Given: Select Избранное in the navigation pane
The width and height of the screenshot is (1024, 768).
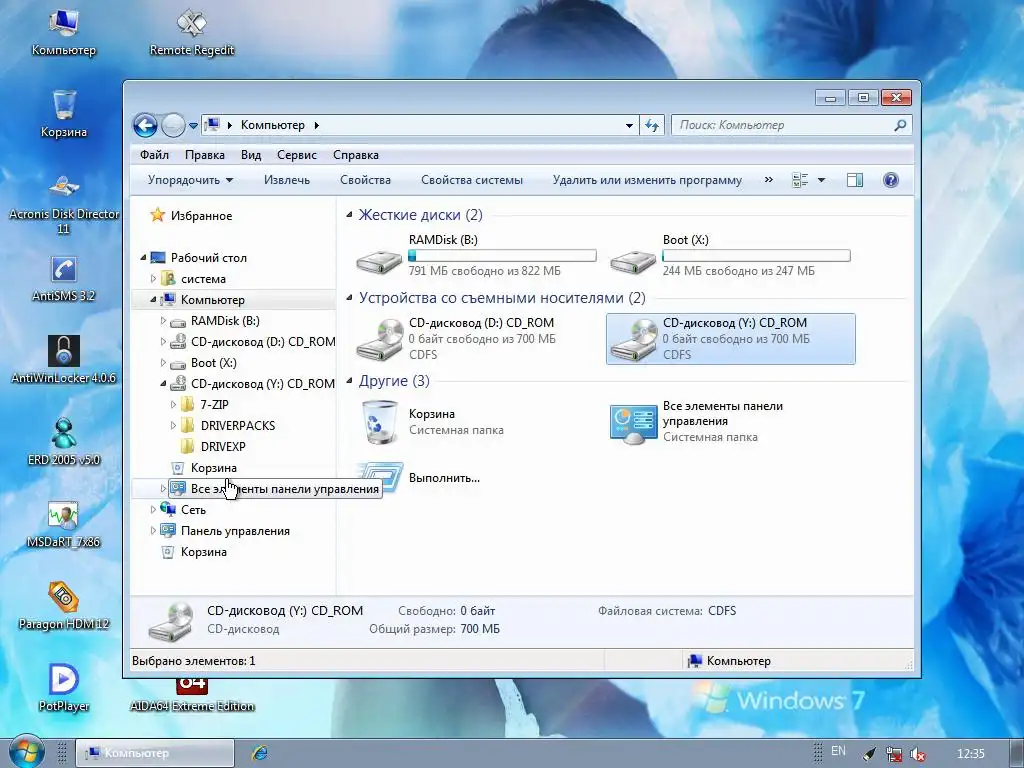Looking at the screenshot, I should (x=201, y=216).
